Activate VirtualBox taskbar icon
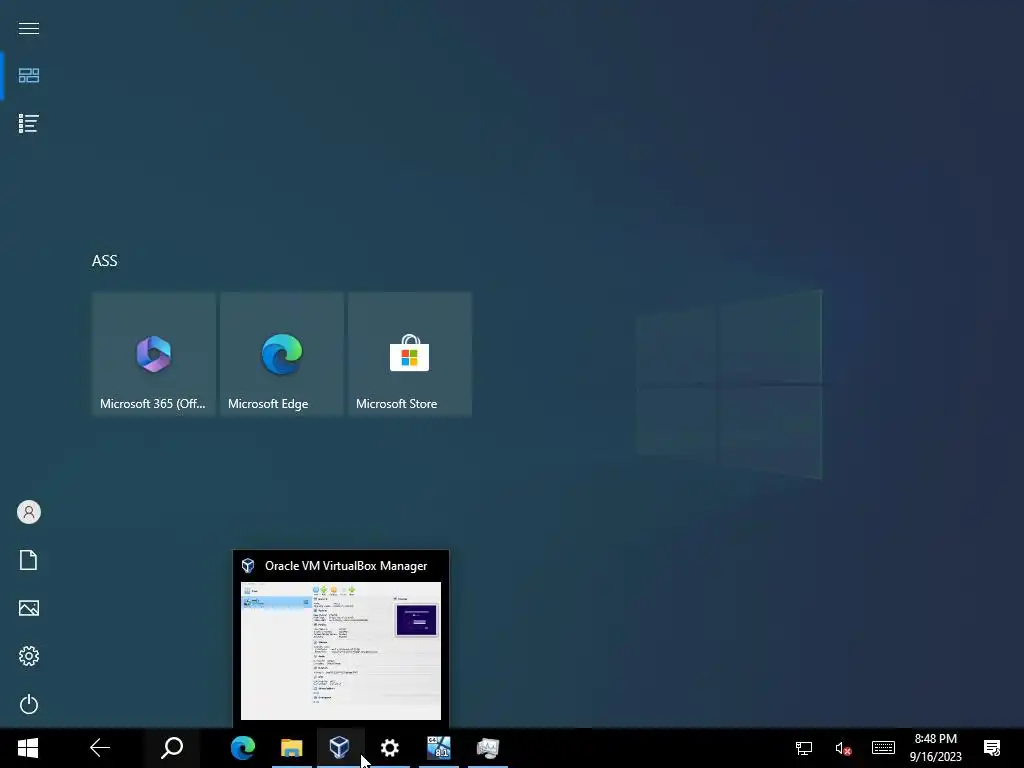 coord(340,748)
